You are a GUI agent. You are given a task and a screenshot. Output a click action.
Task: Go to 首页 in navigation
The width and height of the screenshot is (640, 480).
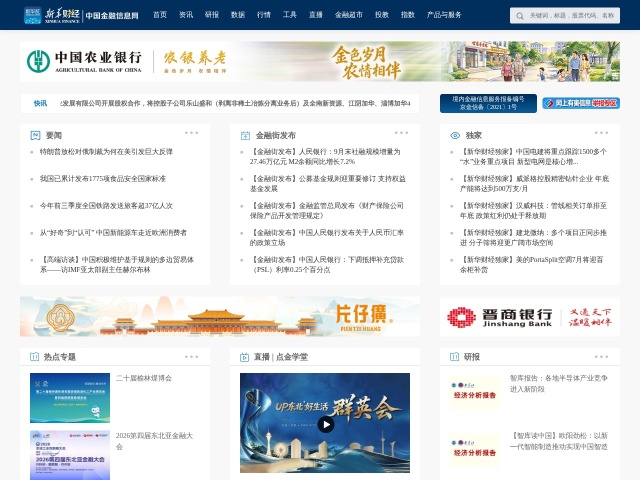click(160, 15)
